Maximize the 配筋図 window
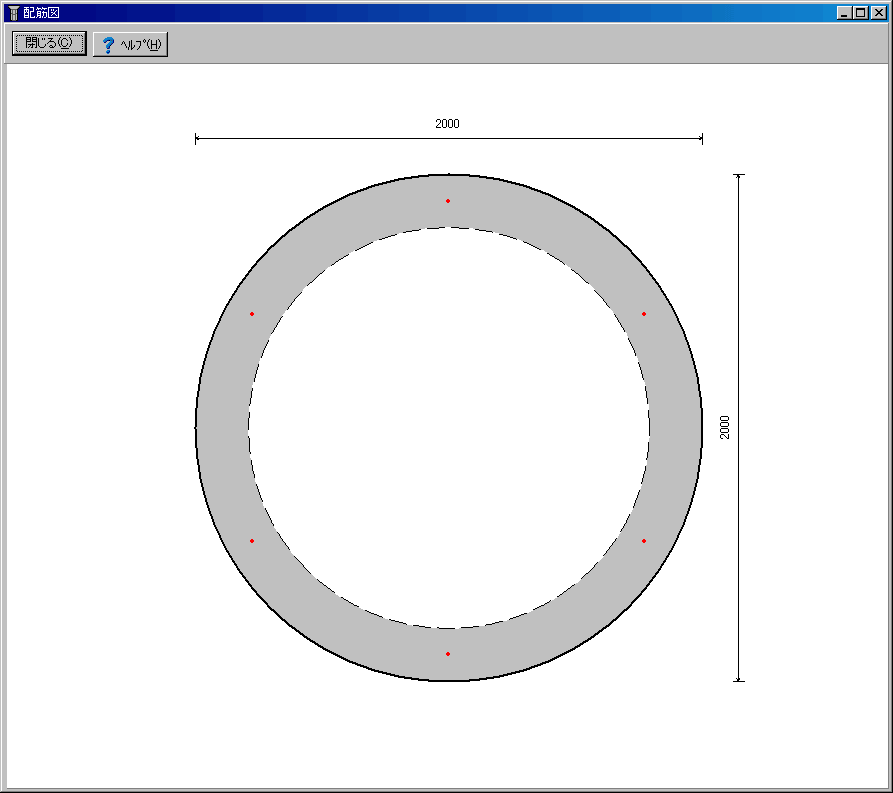 (861, 13)
